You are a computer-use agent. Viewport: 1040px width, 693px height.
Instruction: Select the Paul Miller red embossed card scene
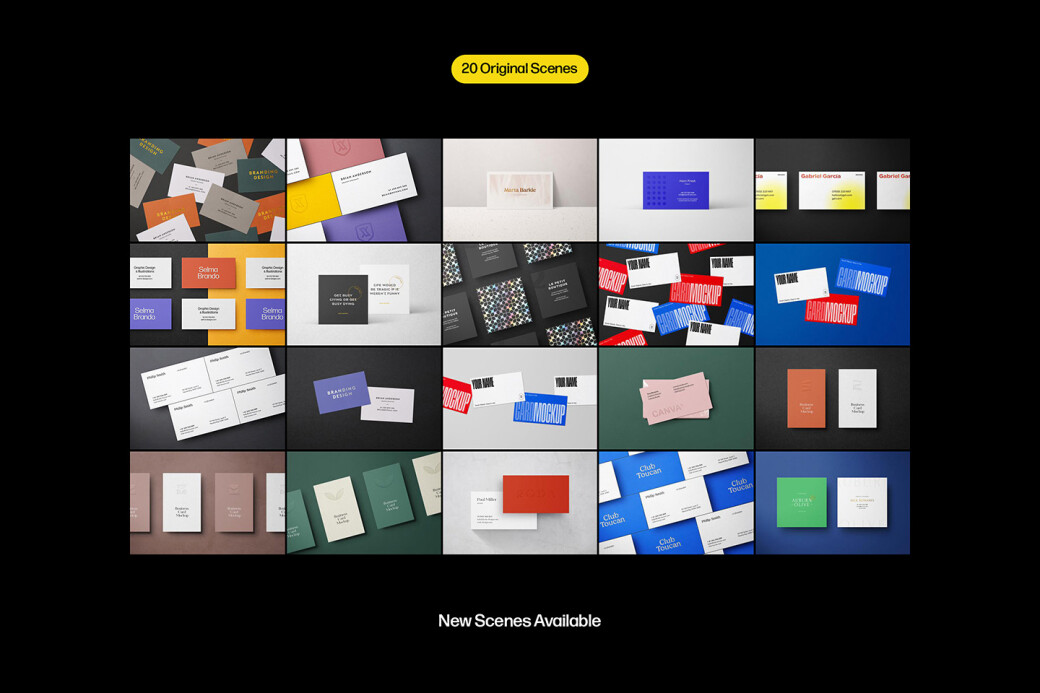[519, 501]
